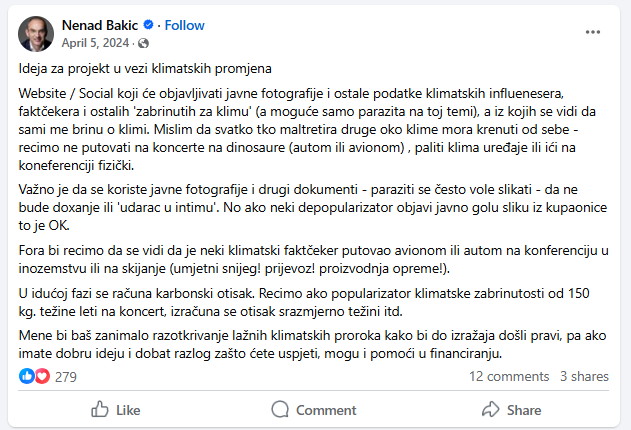Click the speech bubble comment icon

coord(280,409)
